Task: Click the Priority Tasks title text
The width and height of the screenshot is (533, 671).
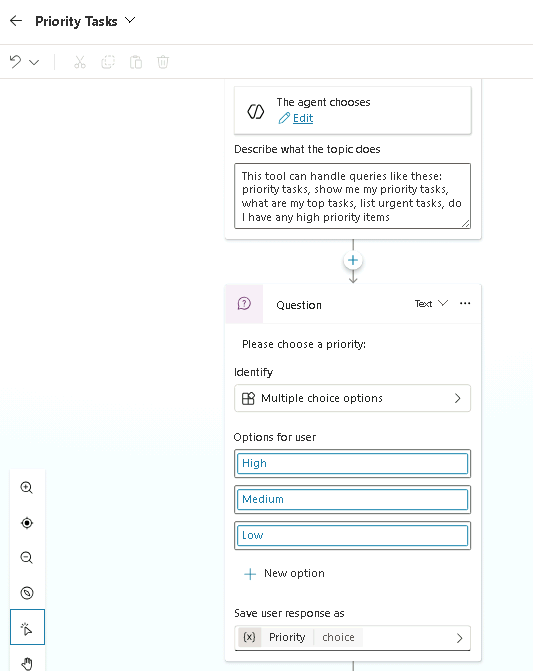Action: (76, 21)
